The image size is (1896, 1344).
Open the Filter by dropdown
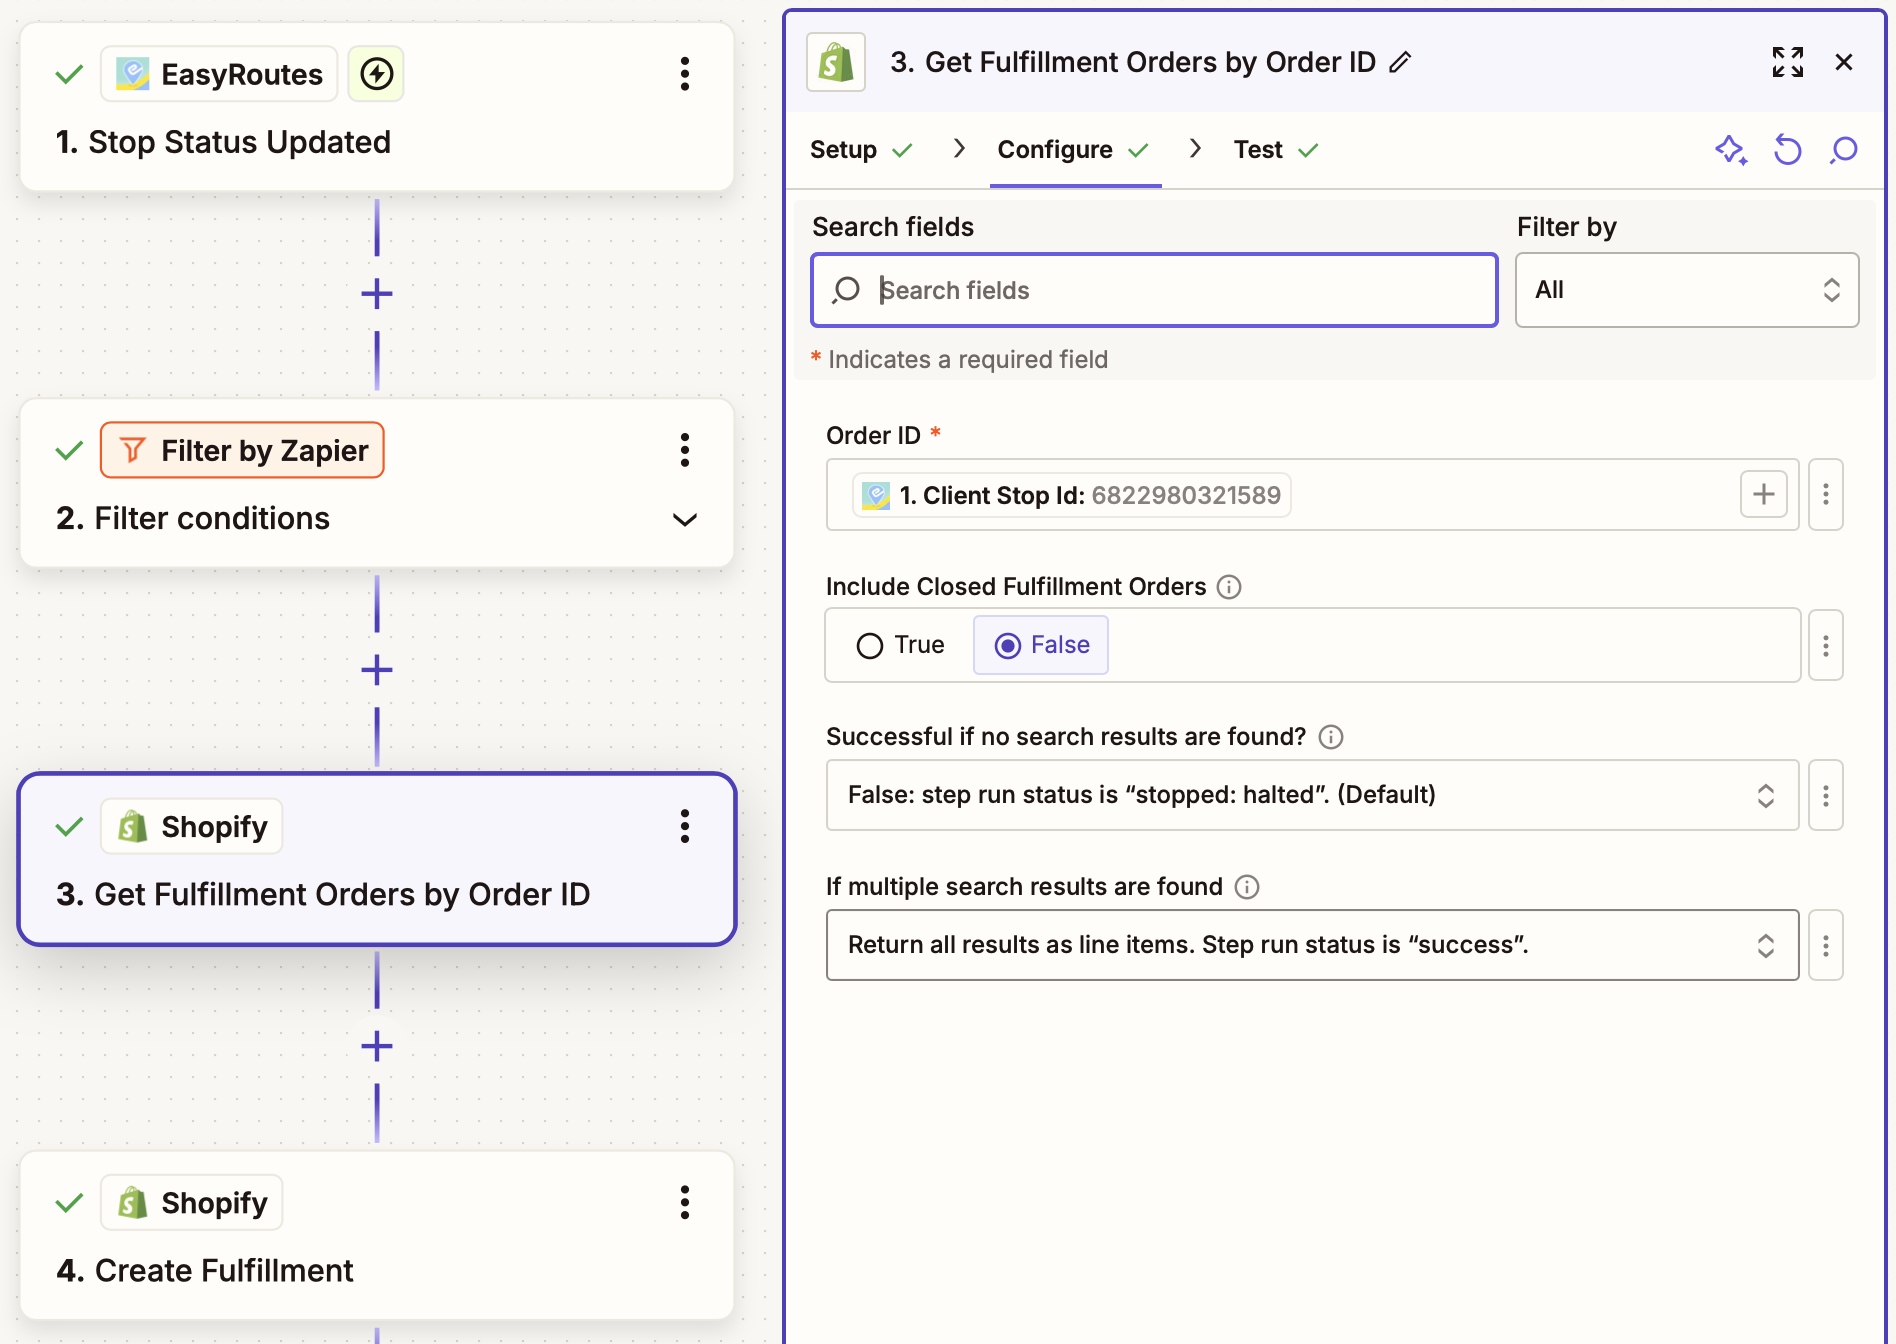pyautogui.click(x=1687, y=290)
